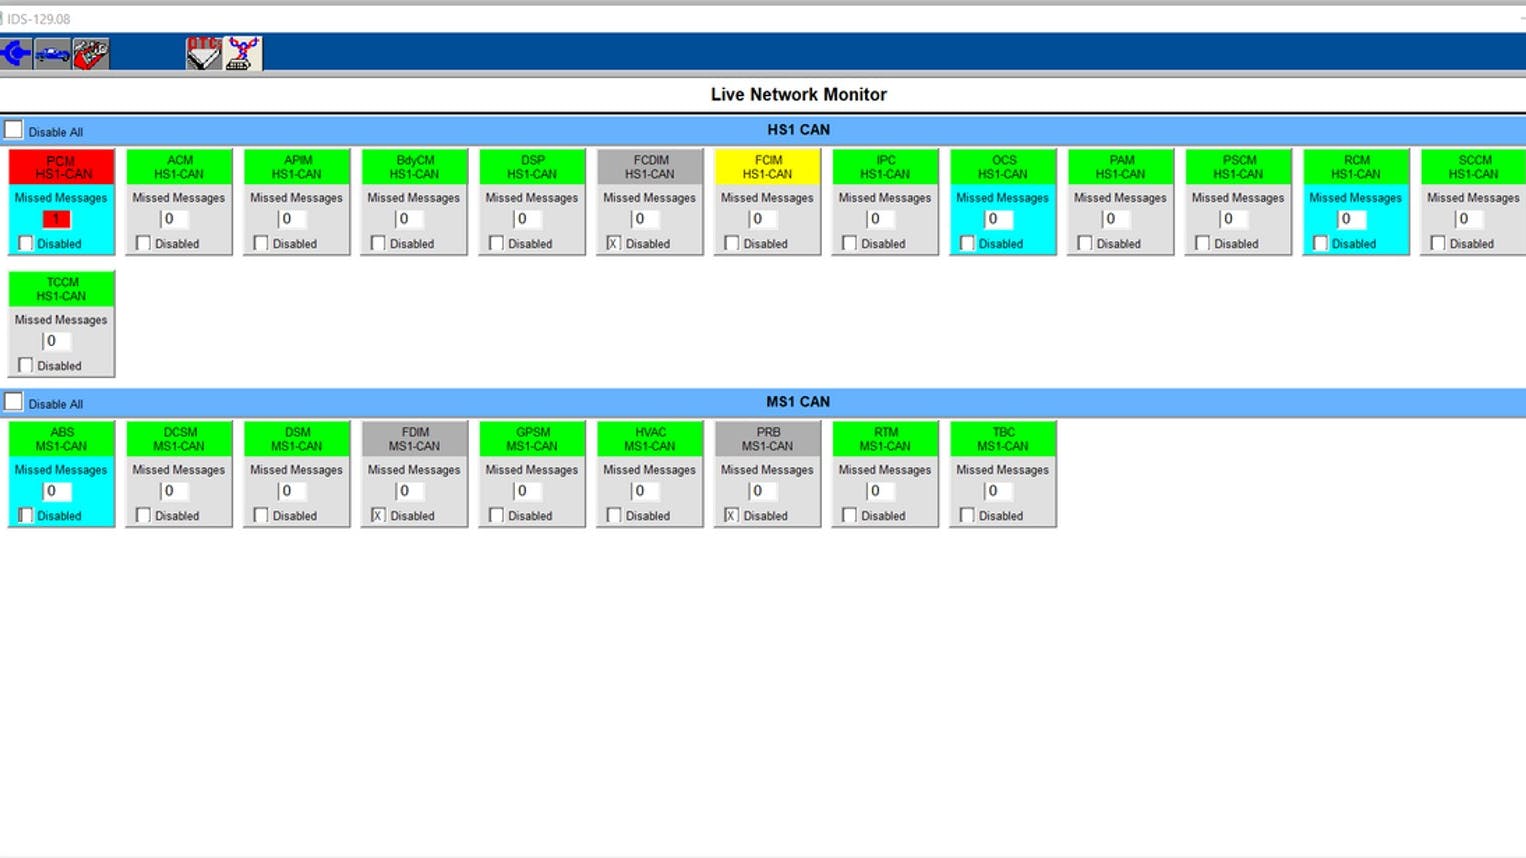Check Disable All for HS1 CAN

click(13, 128)
